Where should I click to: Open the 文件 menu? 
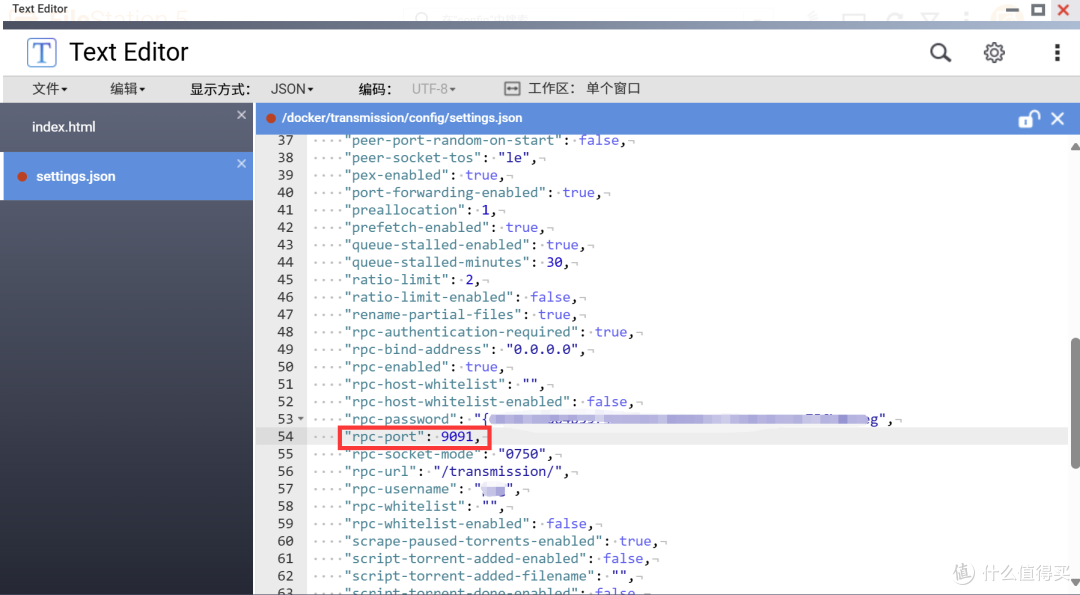50,89
